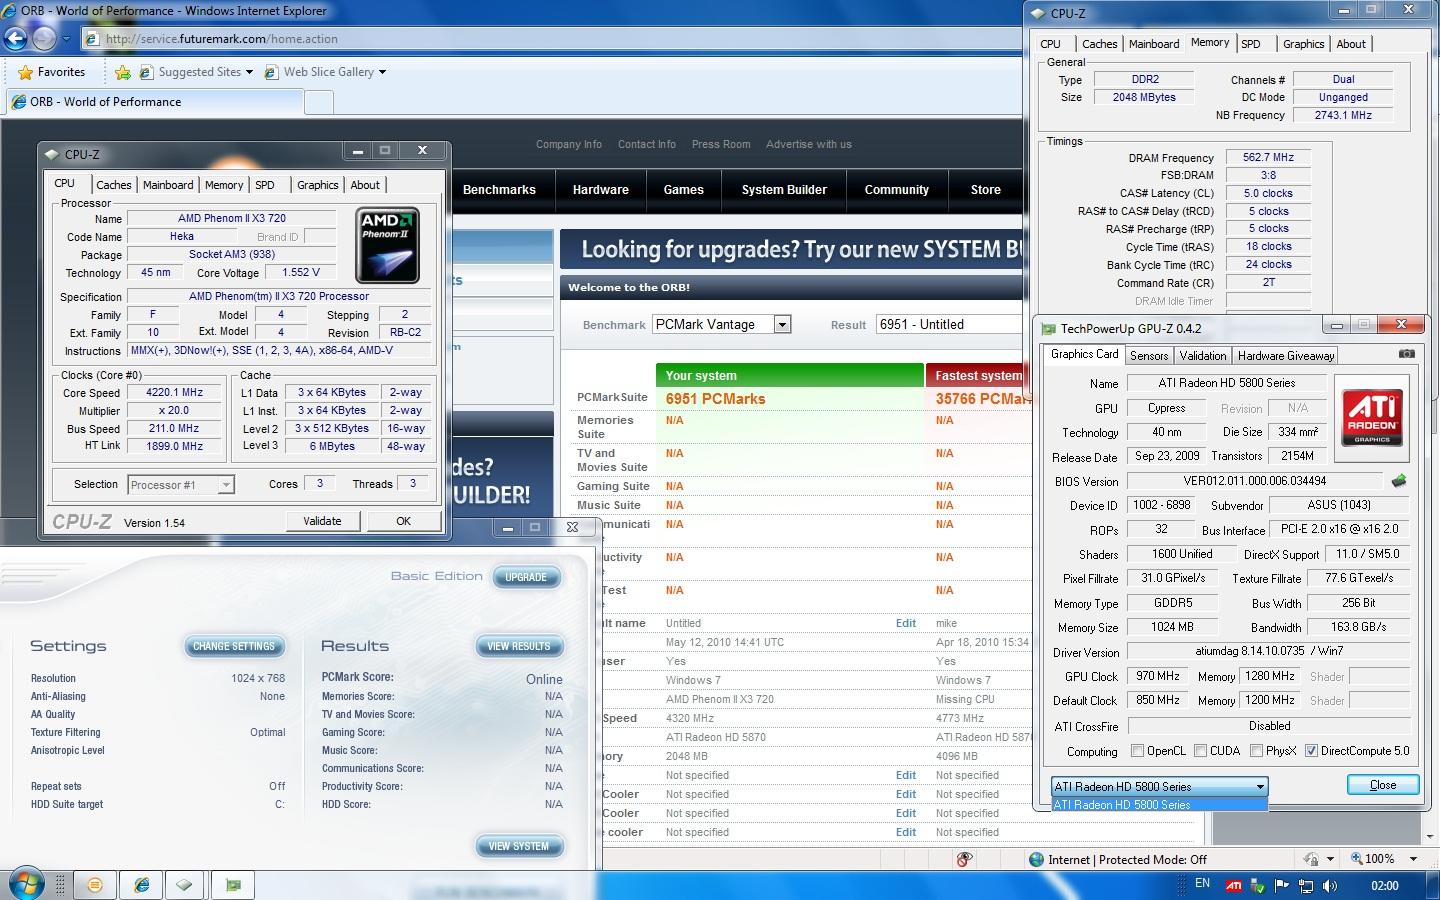
Task: Enable the OpenCL checkbox in GPU-Z
Action: click(1137, 751)
